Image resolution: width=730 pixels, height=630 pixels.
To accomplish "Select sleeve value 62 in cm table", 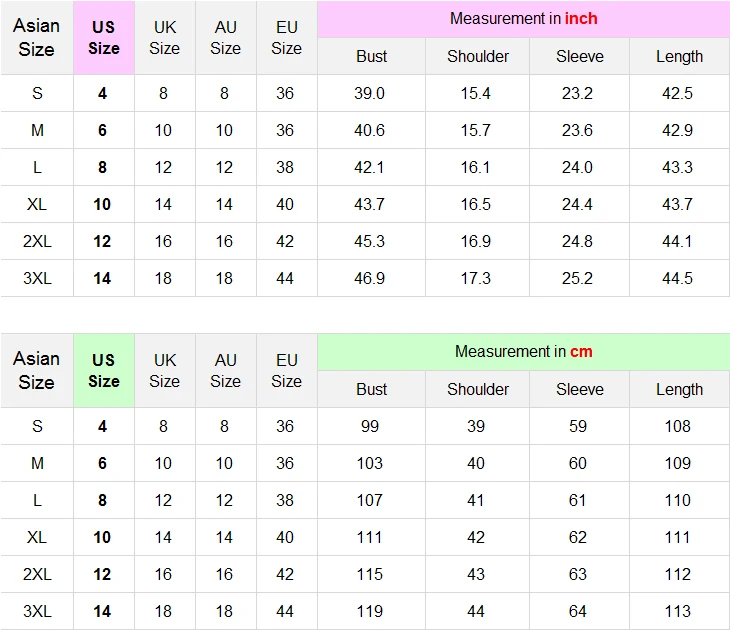I will pyautogui.click(x=577, y=537).
